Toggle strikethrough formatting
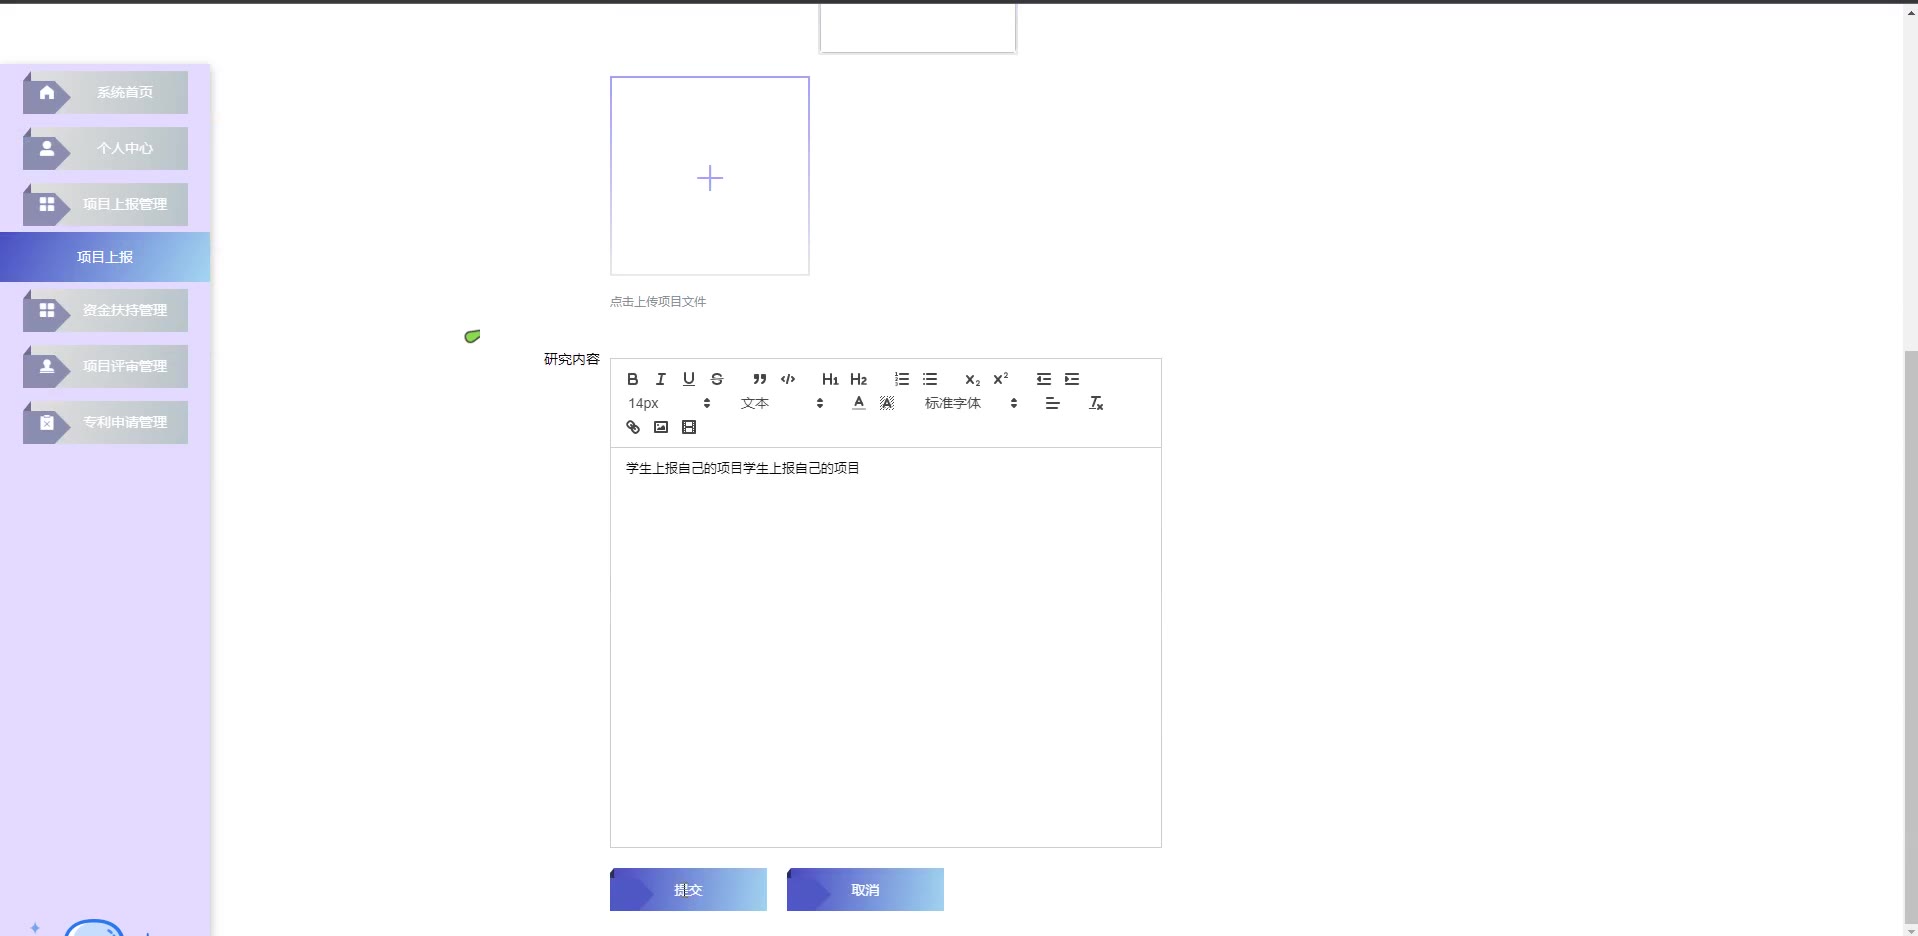The width and height of the screenshot is (1918, 936). [x=717, y=379]
